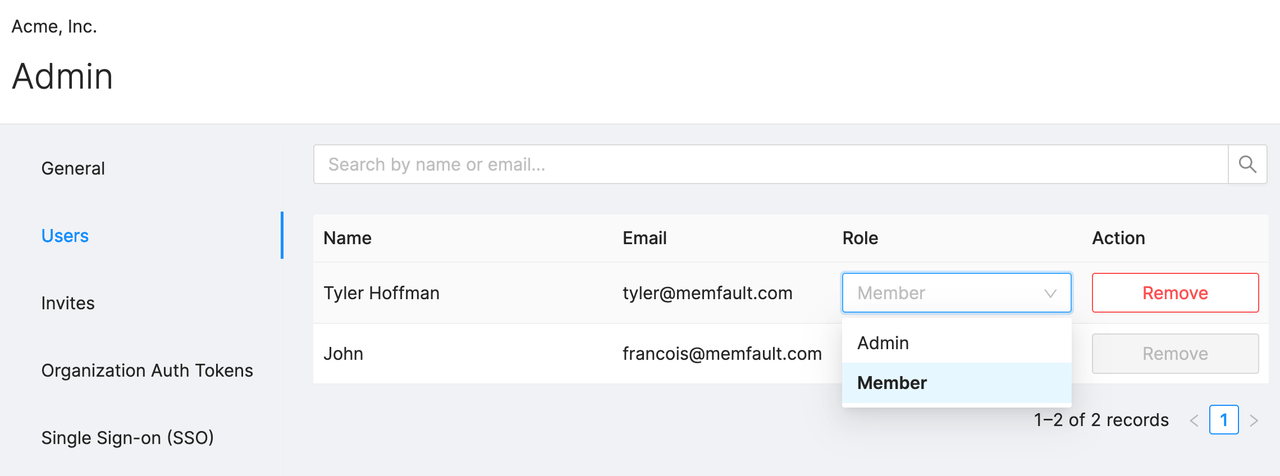This screenshot has width=1280, height=476.
Task: Click the francois@memfault.com email cell
Action: coord(722,354)
